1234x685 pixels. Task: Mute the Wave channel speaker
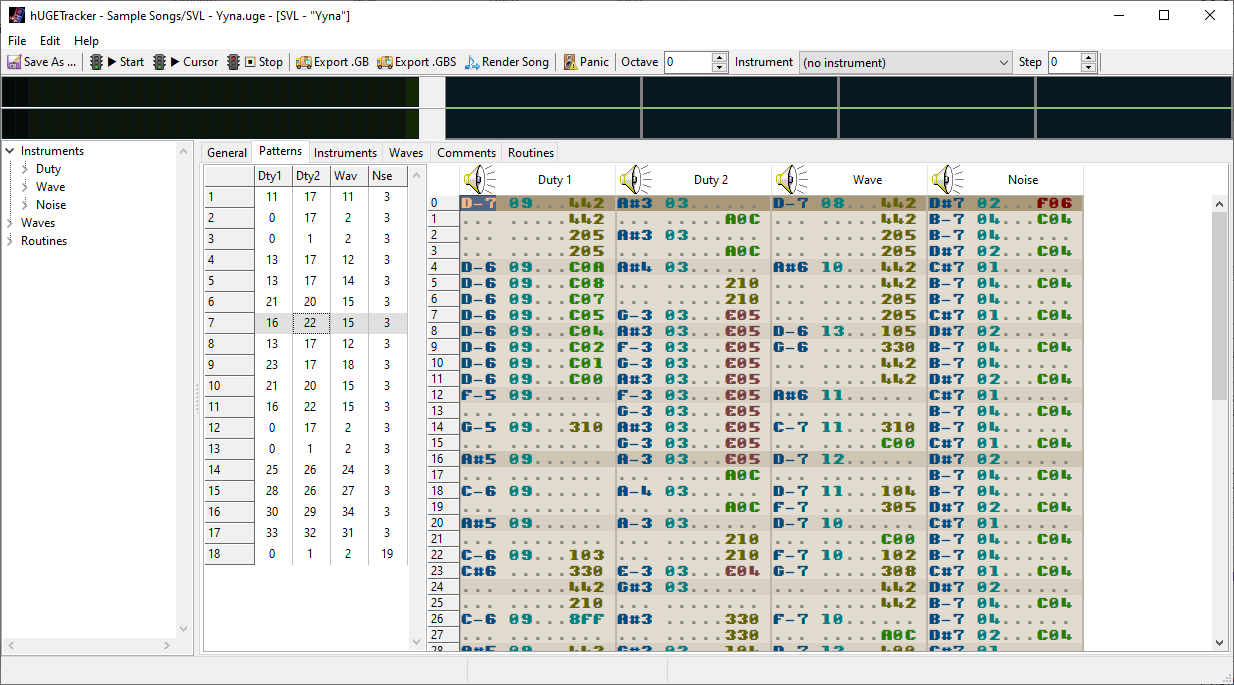point(791,180)
